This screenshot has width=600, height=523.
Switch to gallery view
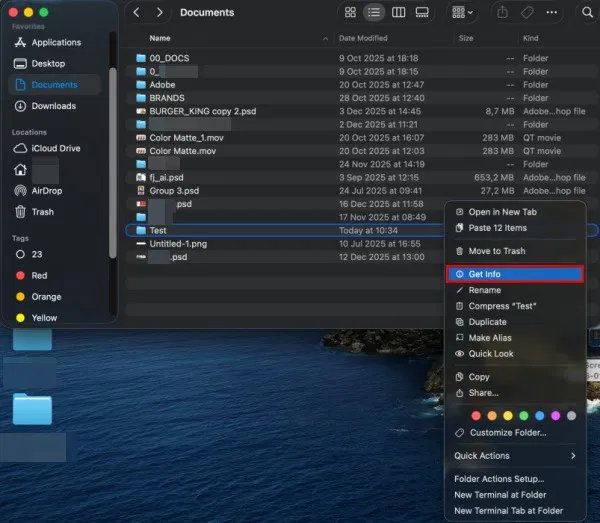(x=422, y=13)
